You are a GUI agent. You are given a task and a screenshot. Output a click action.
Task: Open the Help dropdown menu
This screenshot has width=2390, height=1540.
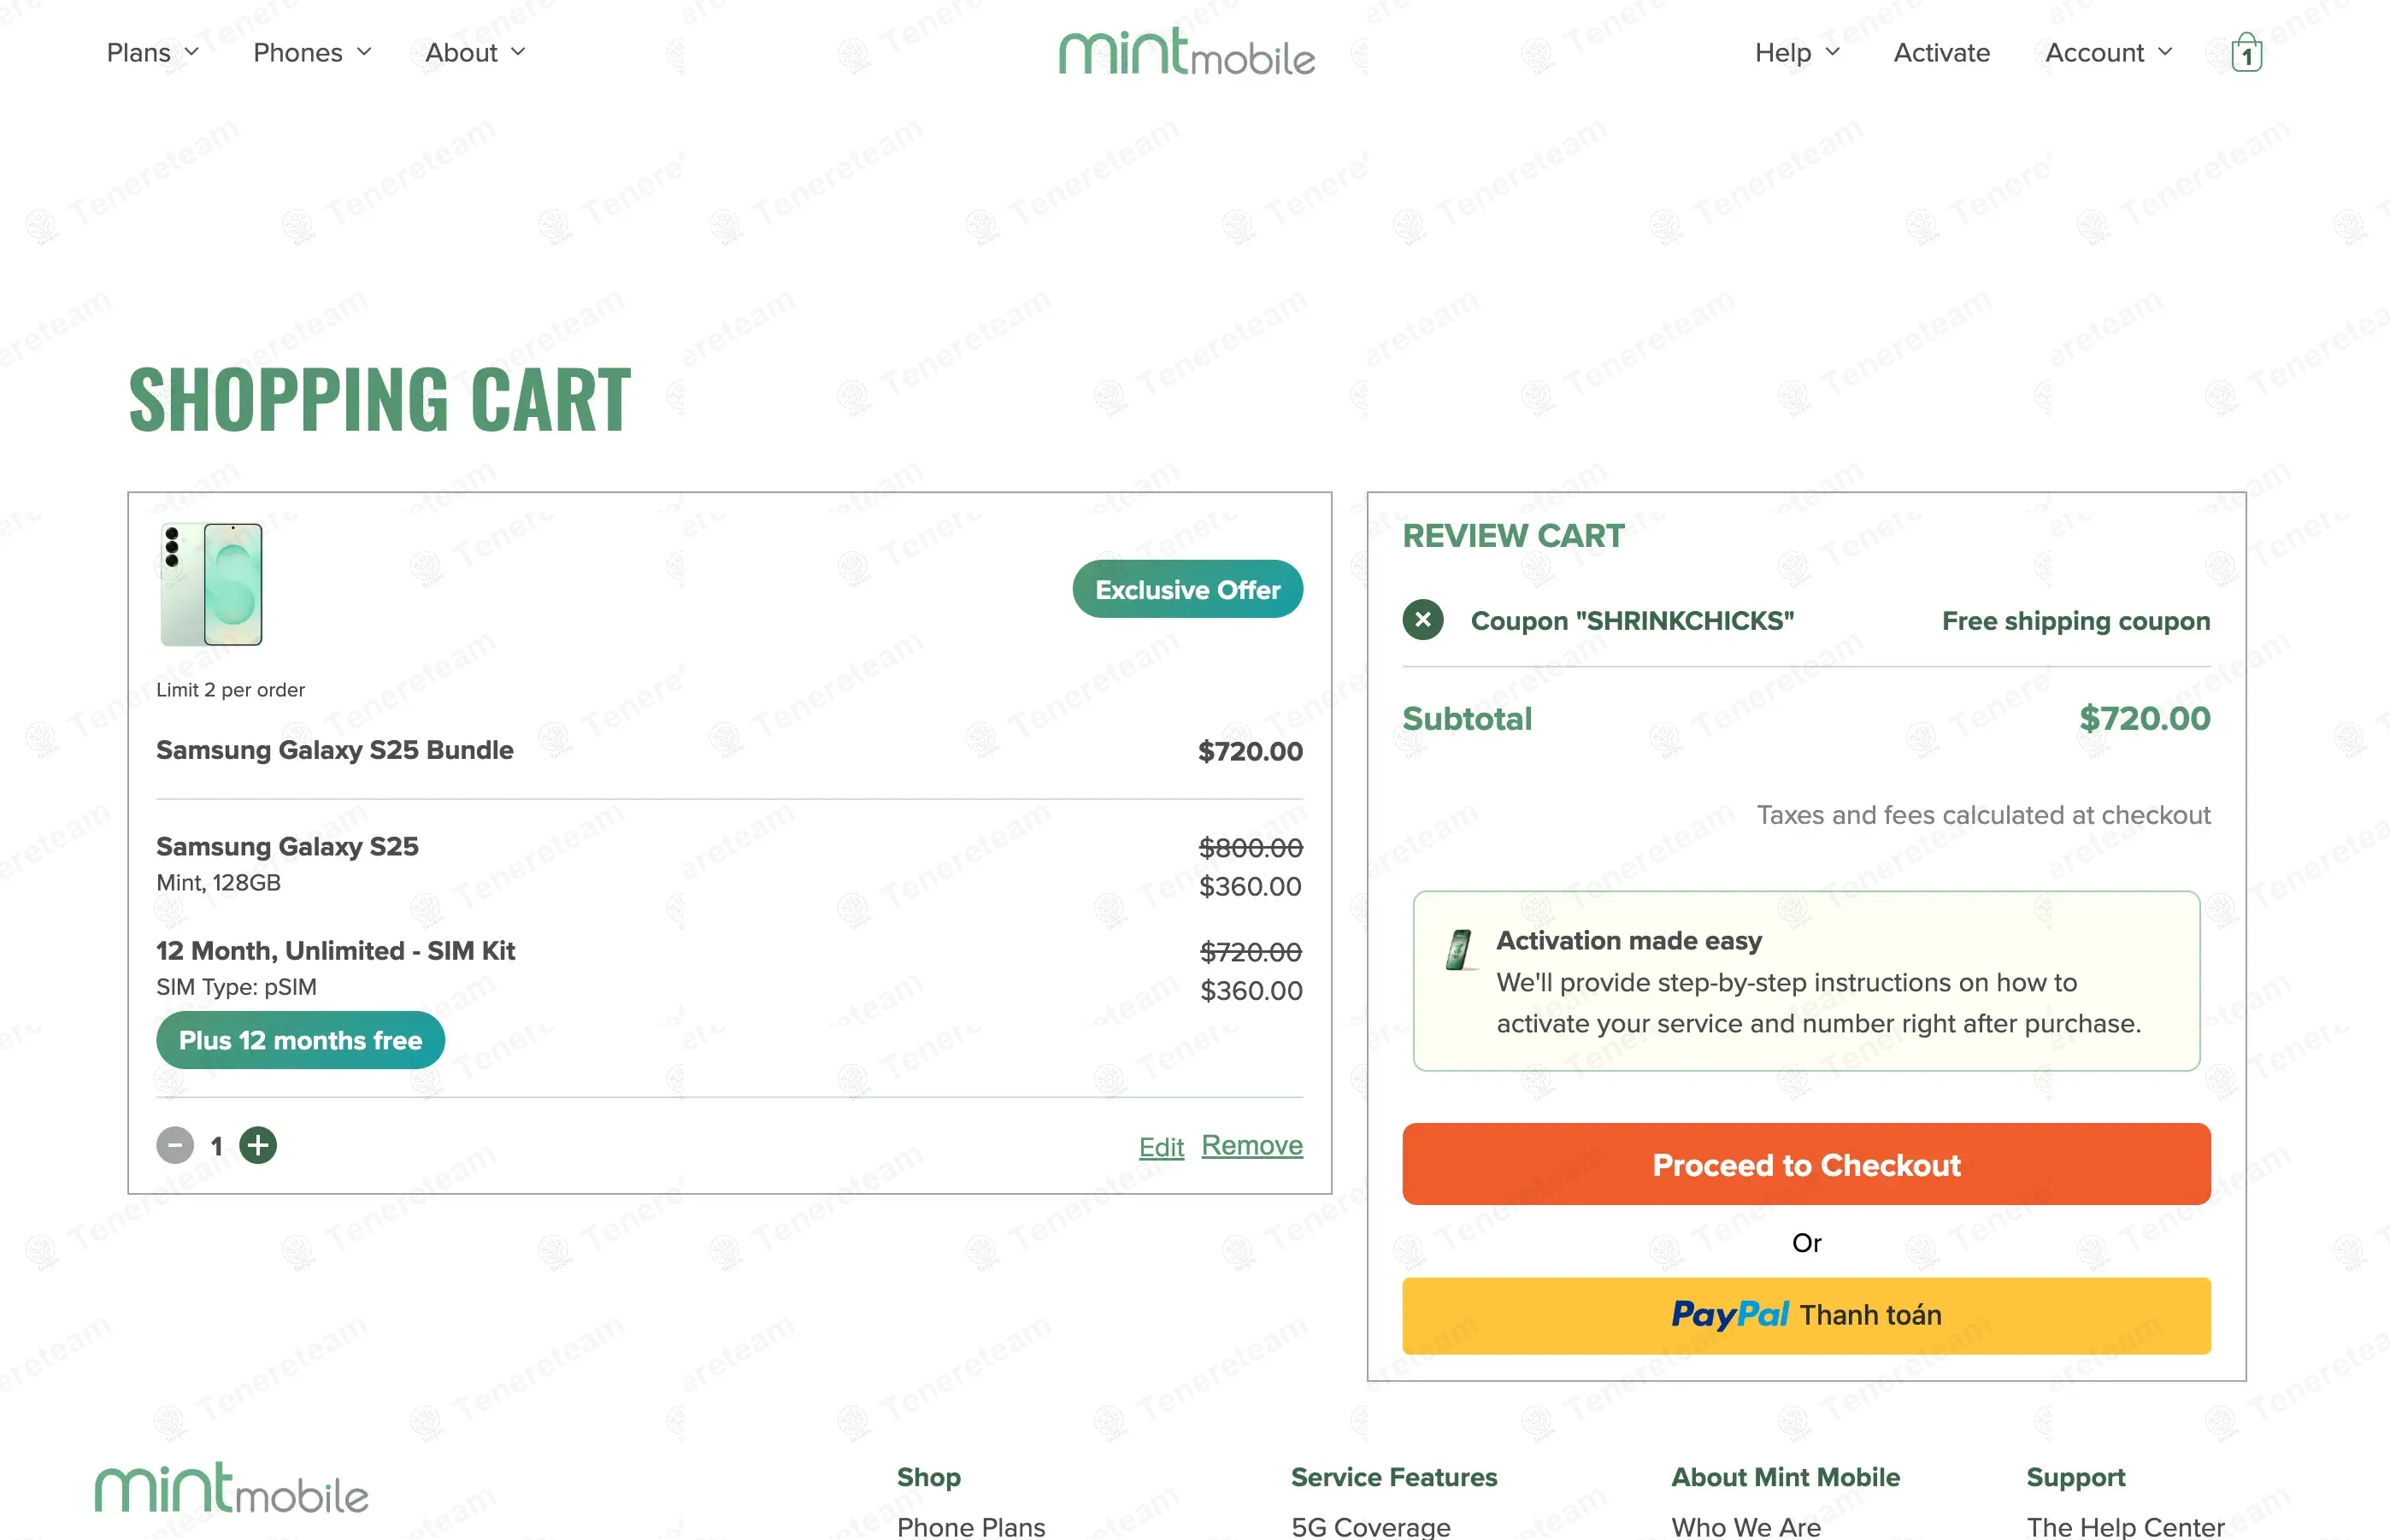(1796, 52)
